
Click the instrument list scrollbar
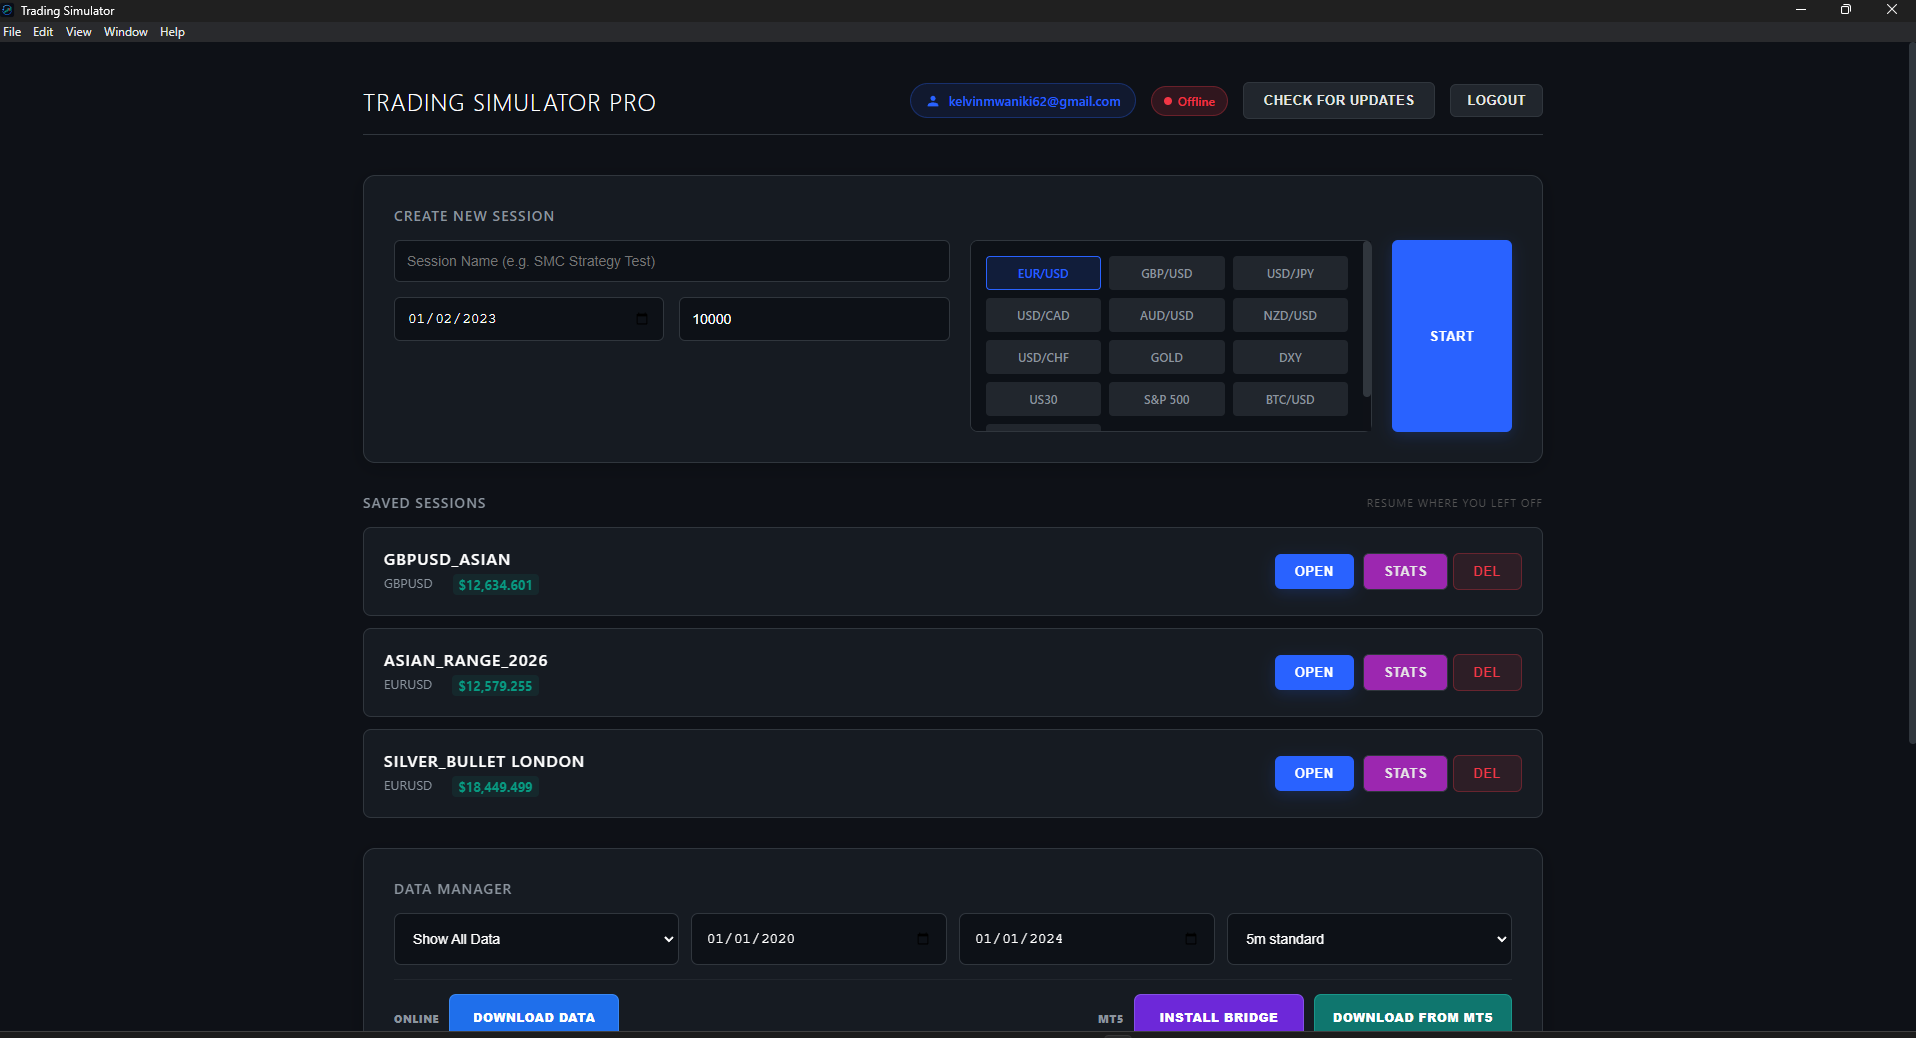click(1367, 320)
